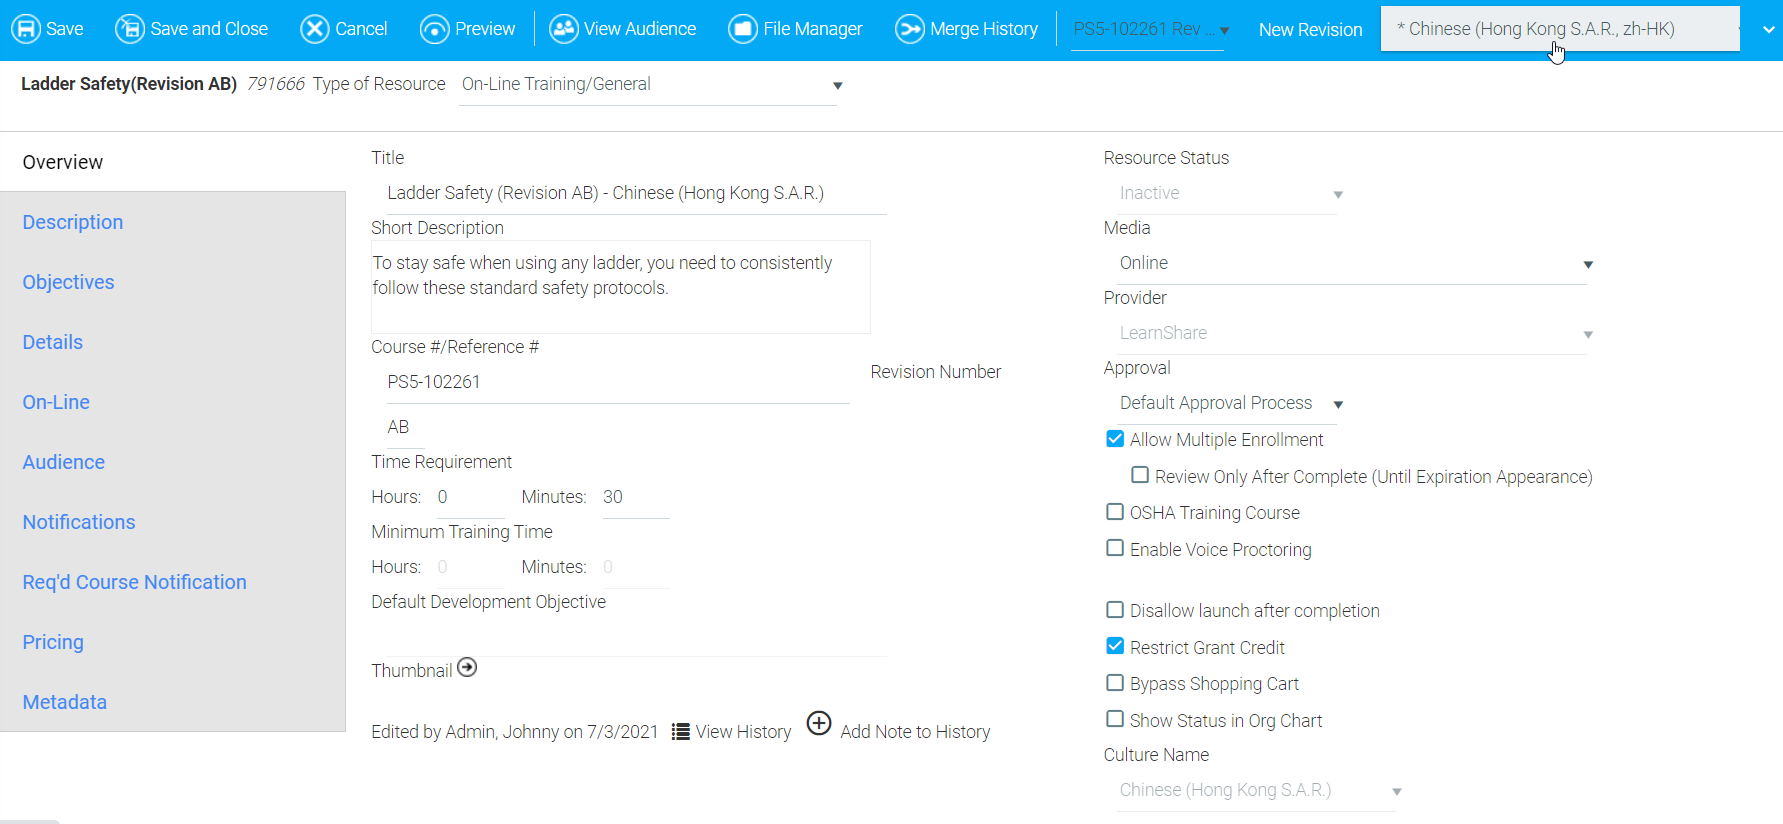Viewport: 1783px width, 824px height.
Task: Click the Merge History arrow icon
Action: (910, 29)
